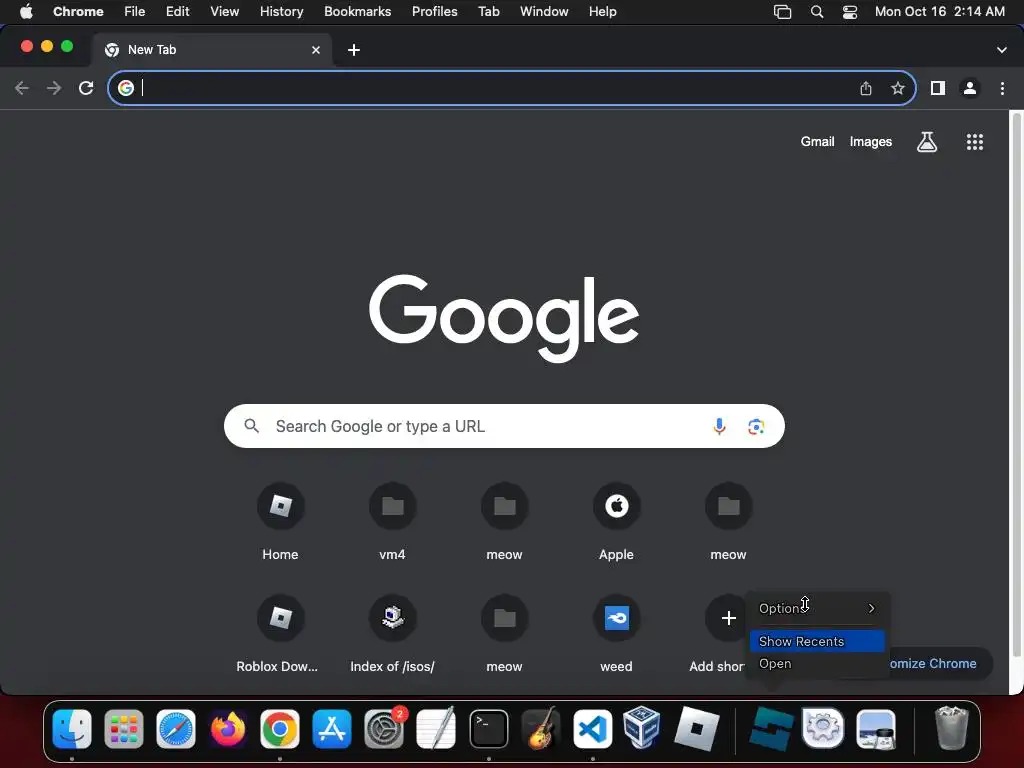
Task: Open the tab search dropdown chevron
Action: [x=1002, y=50]
